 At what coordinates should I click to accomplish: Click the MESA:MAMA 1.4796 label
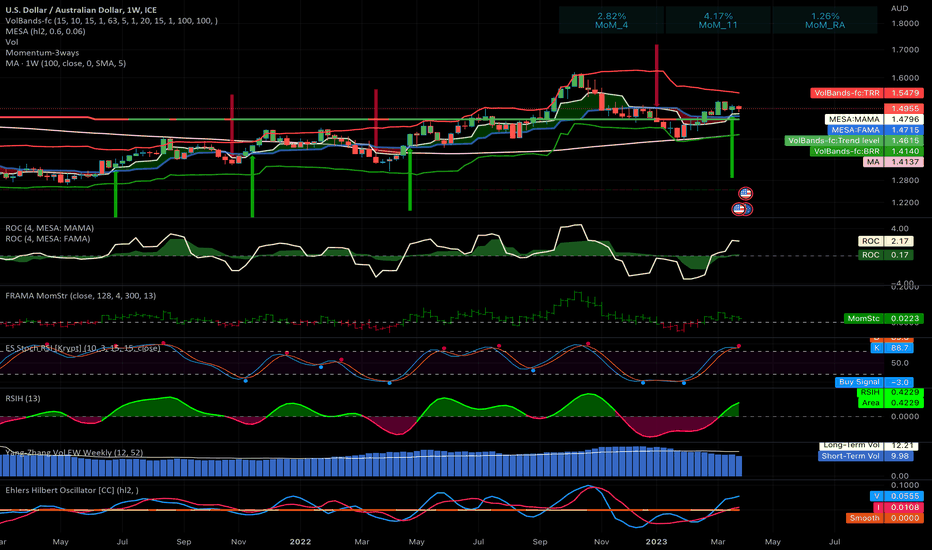(x=874, y=120)
